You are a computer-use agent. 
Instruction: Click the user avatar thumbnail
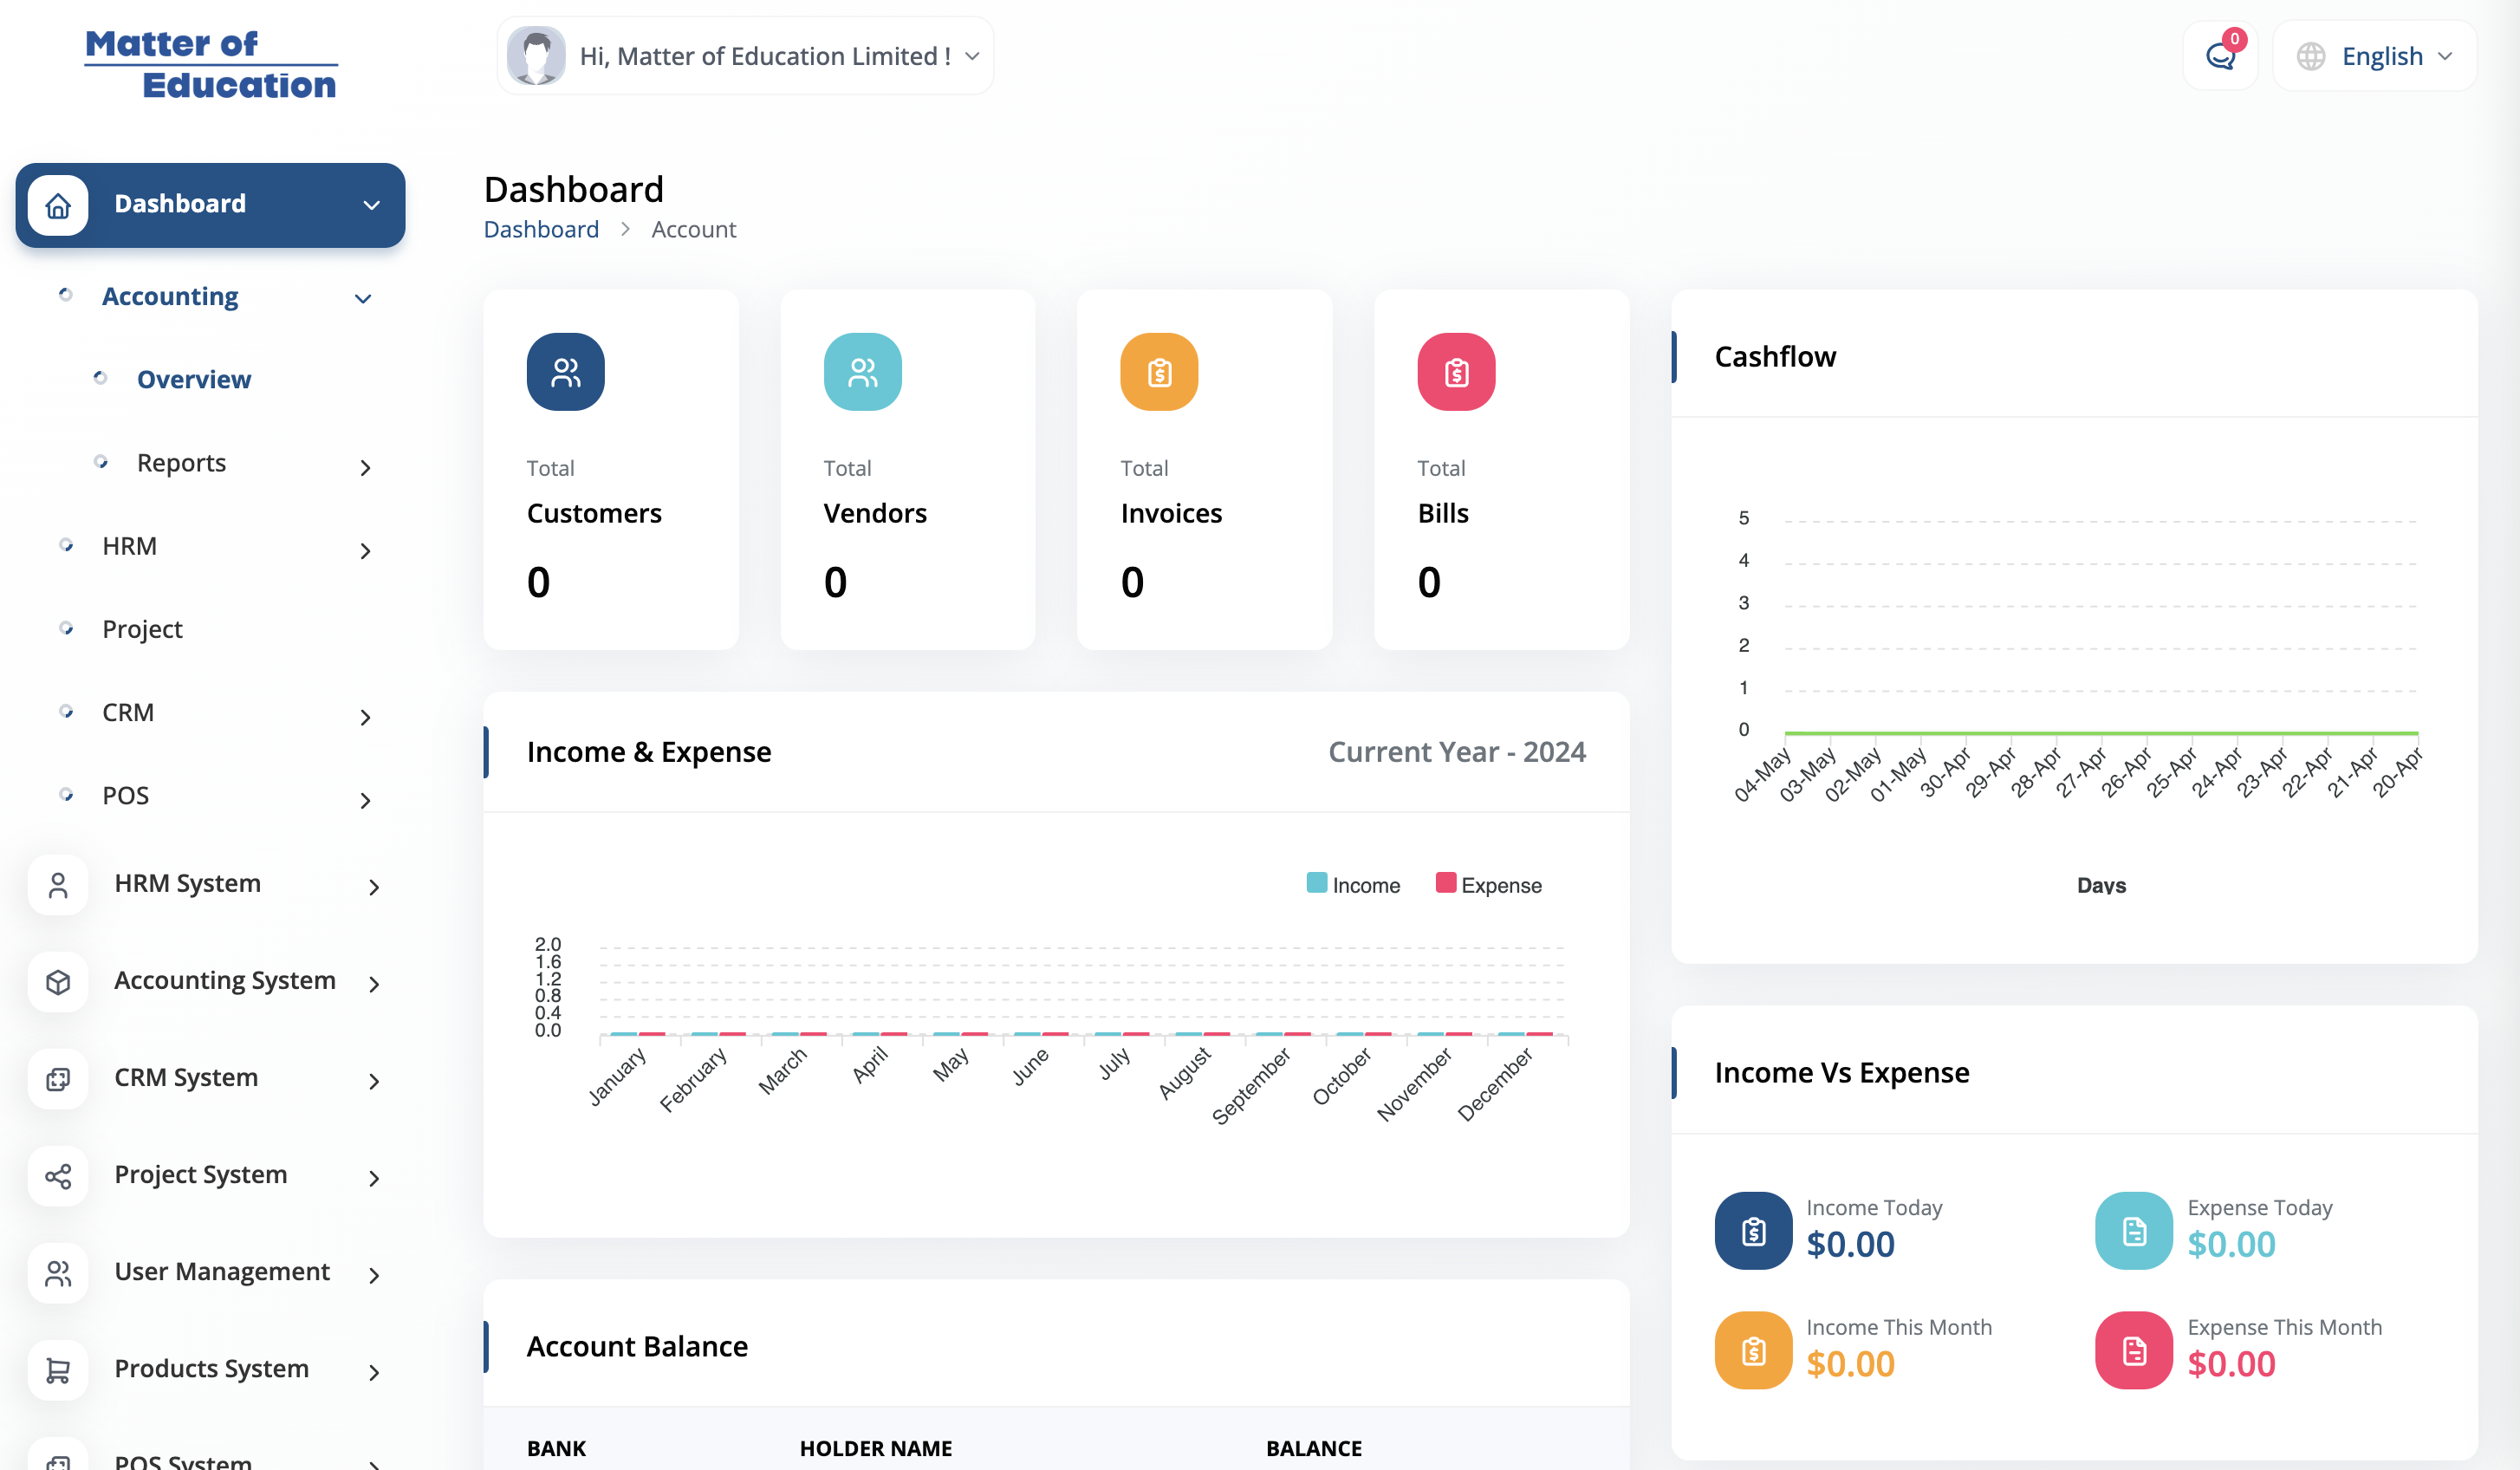click(x=536, y=56)
